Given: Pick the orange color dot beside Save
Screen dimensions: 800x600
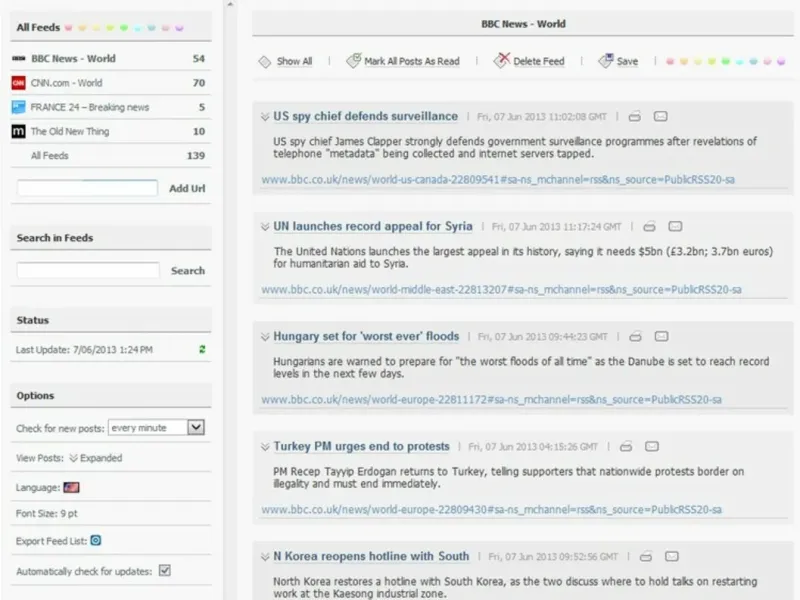Looking at the screenshot, I should click(x=684, y=62).
